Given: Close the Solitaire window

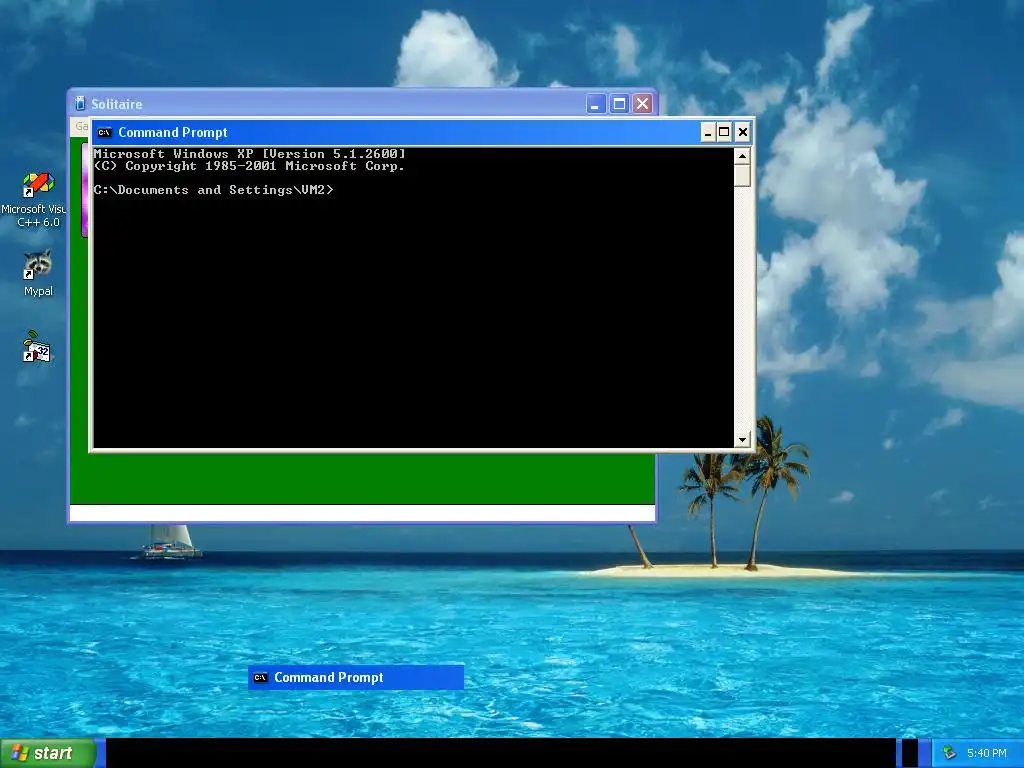Looking at the screenshot, I should 643,104.
